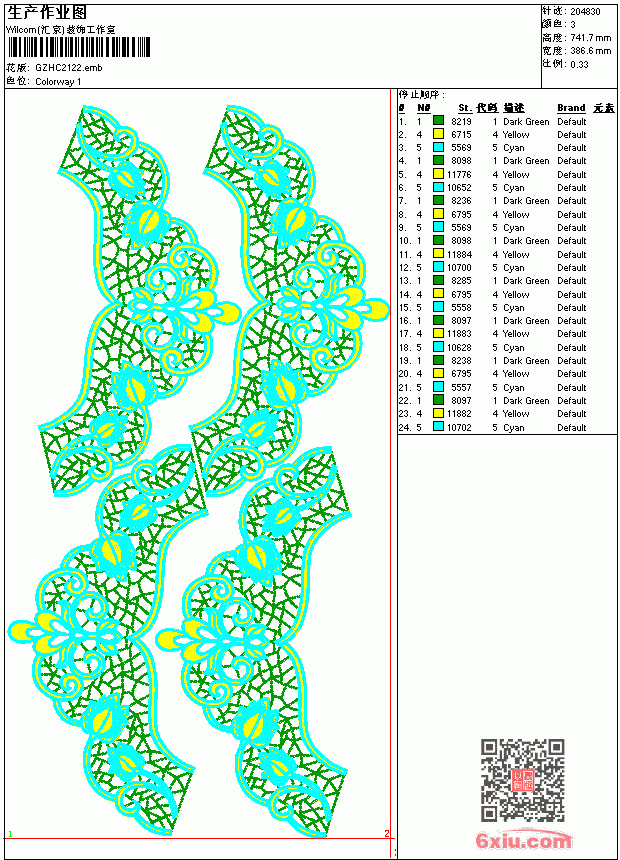The image size is (620, 860).
Task: Click the QR code above 6xiu.com
Action: pos(523,780)
